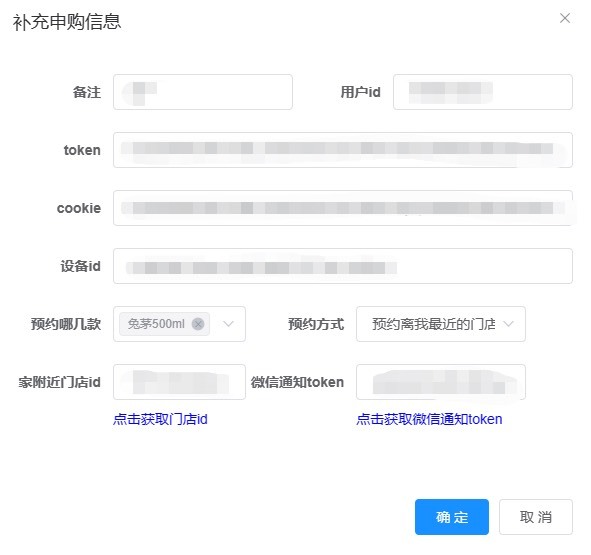Click the 预约哪几款 field label
The height and width of the screenshot is (555, 591).
[x=66, y=324]
